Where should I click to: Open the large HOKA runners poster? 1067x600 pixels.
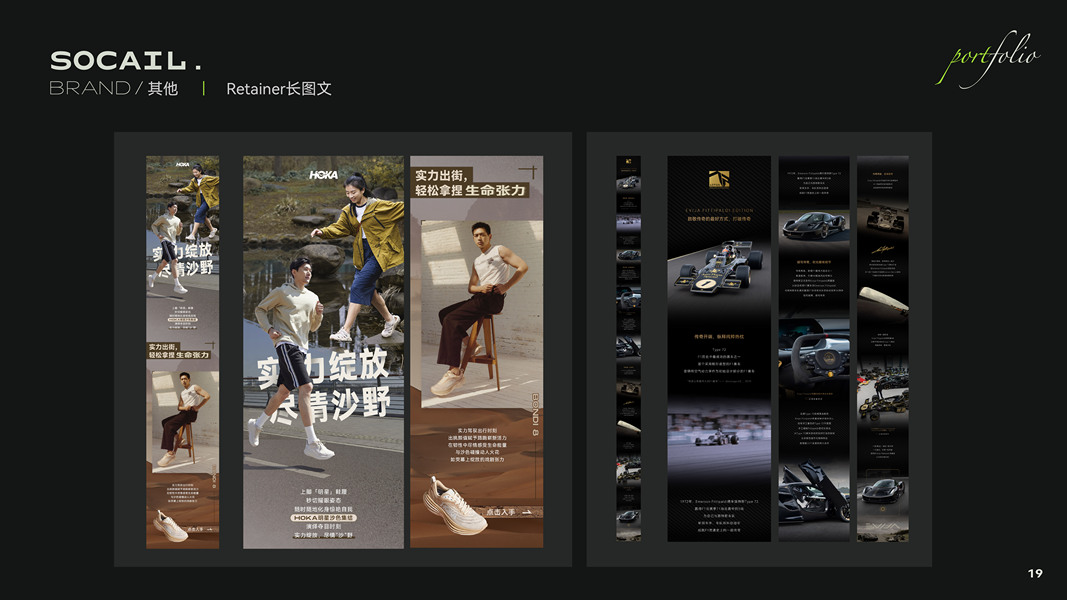(323, 352)
